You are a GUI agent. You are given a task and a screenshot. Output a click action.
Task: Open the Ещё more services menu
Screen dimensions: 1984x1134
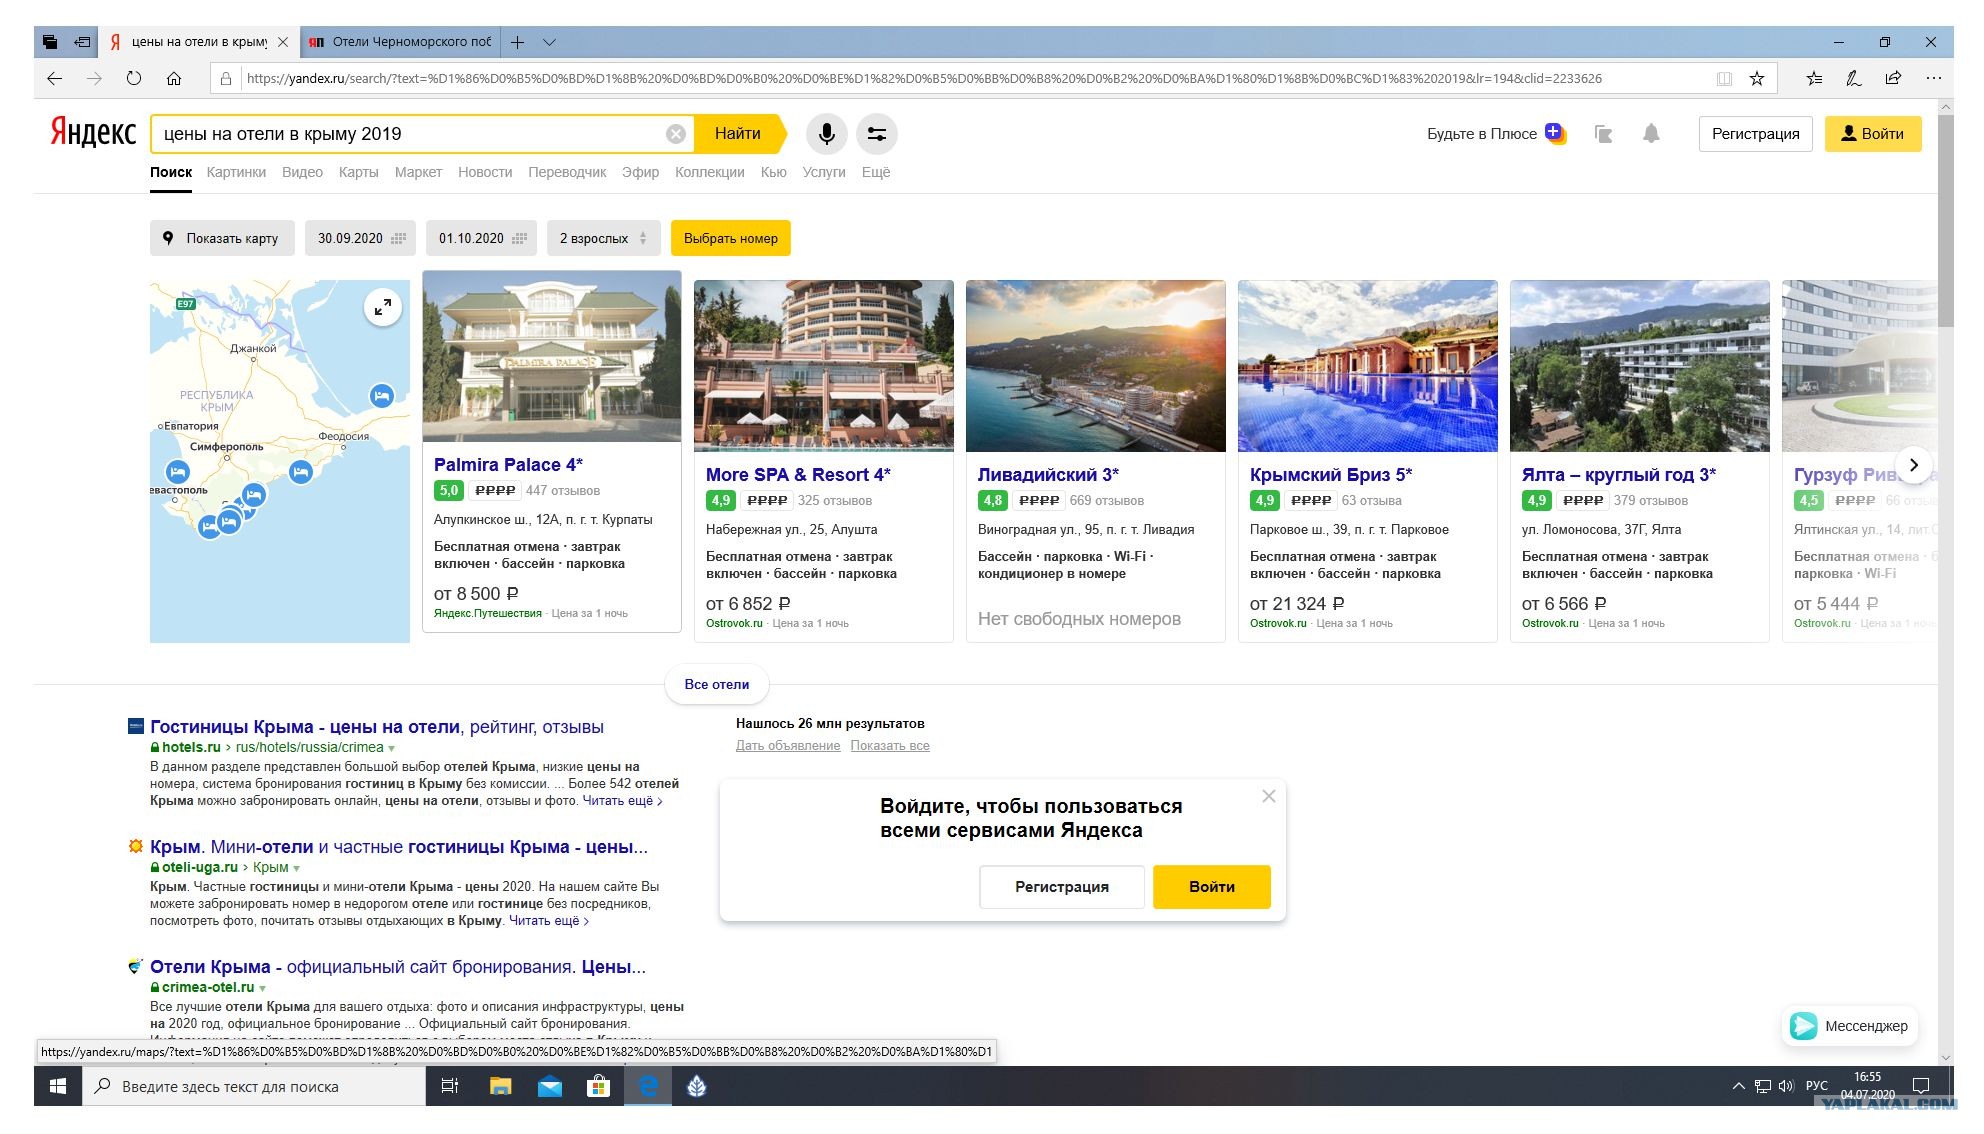(876, 172)
